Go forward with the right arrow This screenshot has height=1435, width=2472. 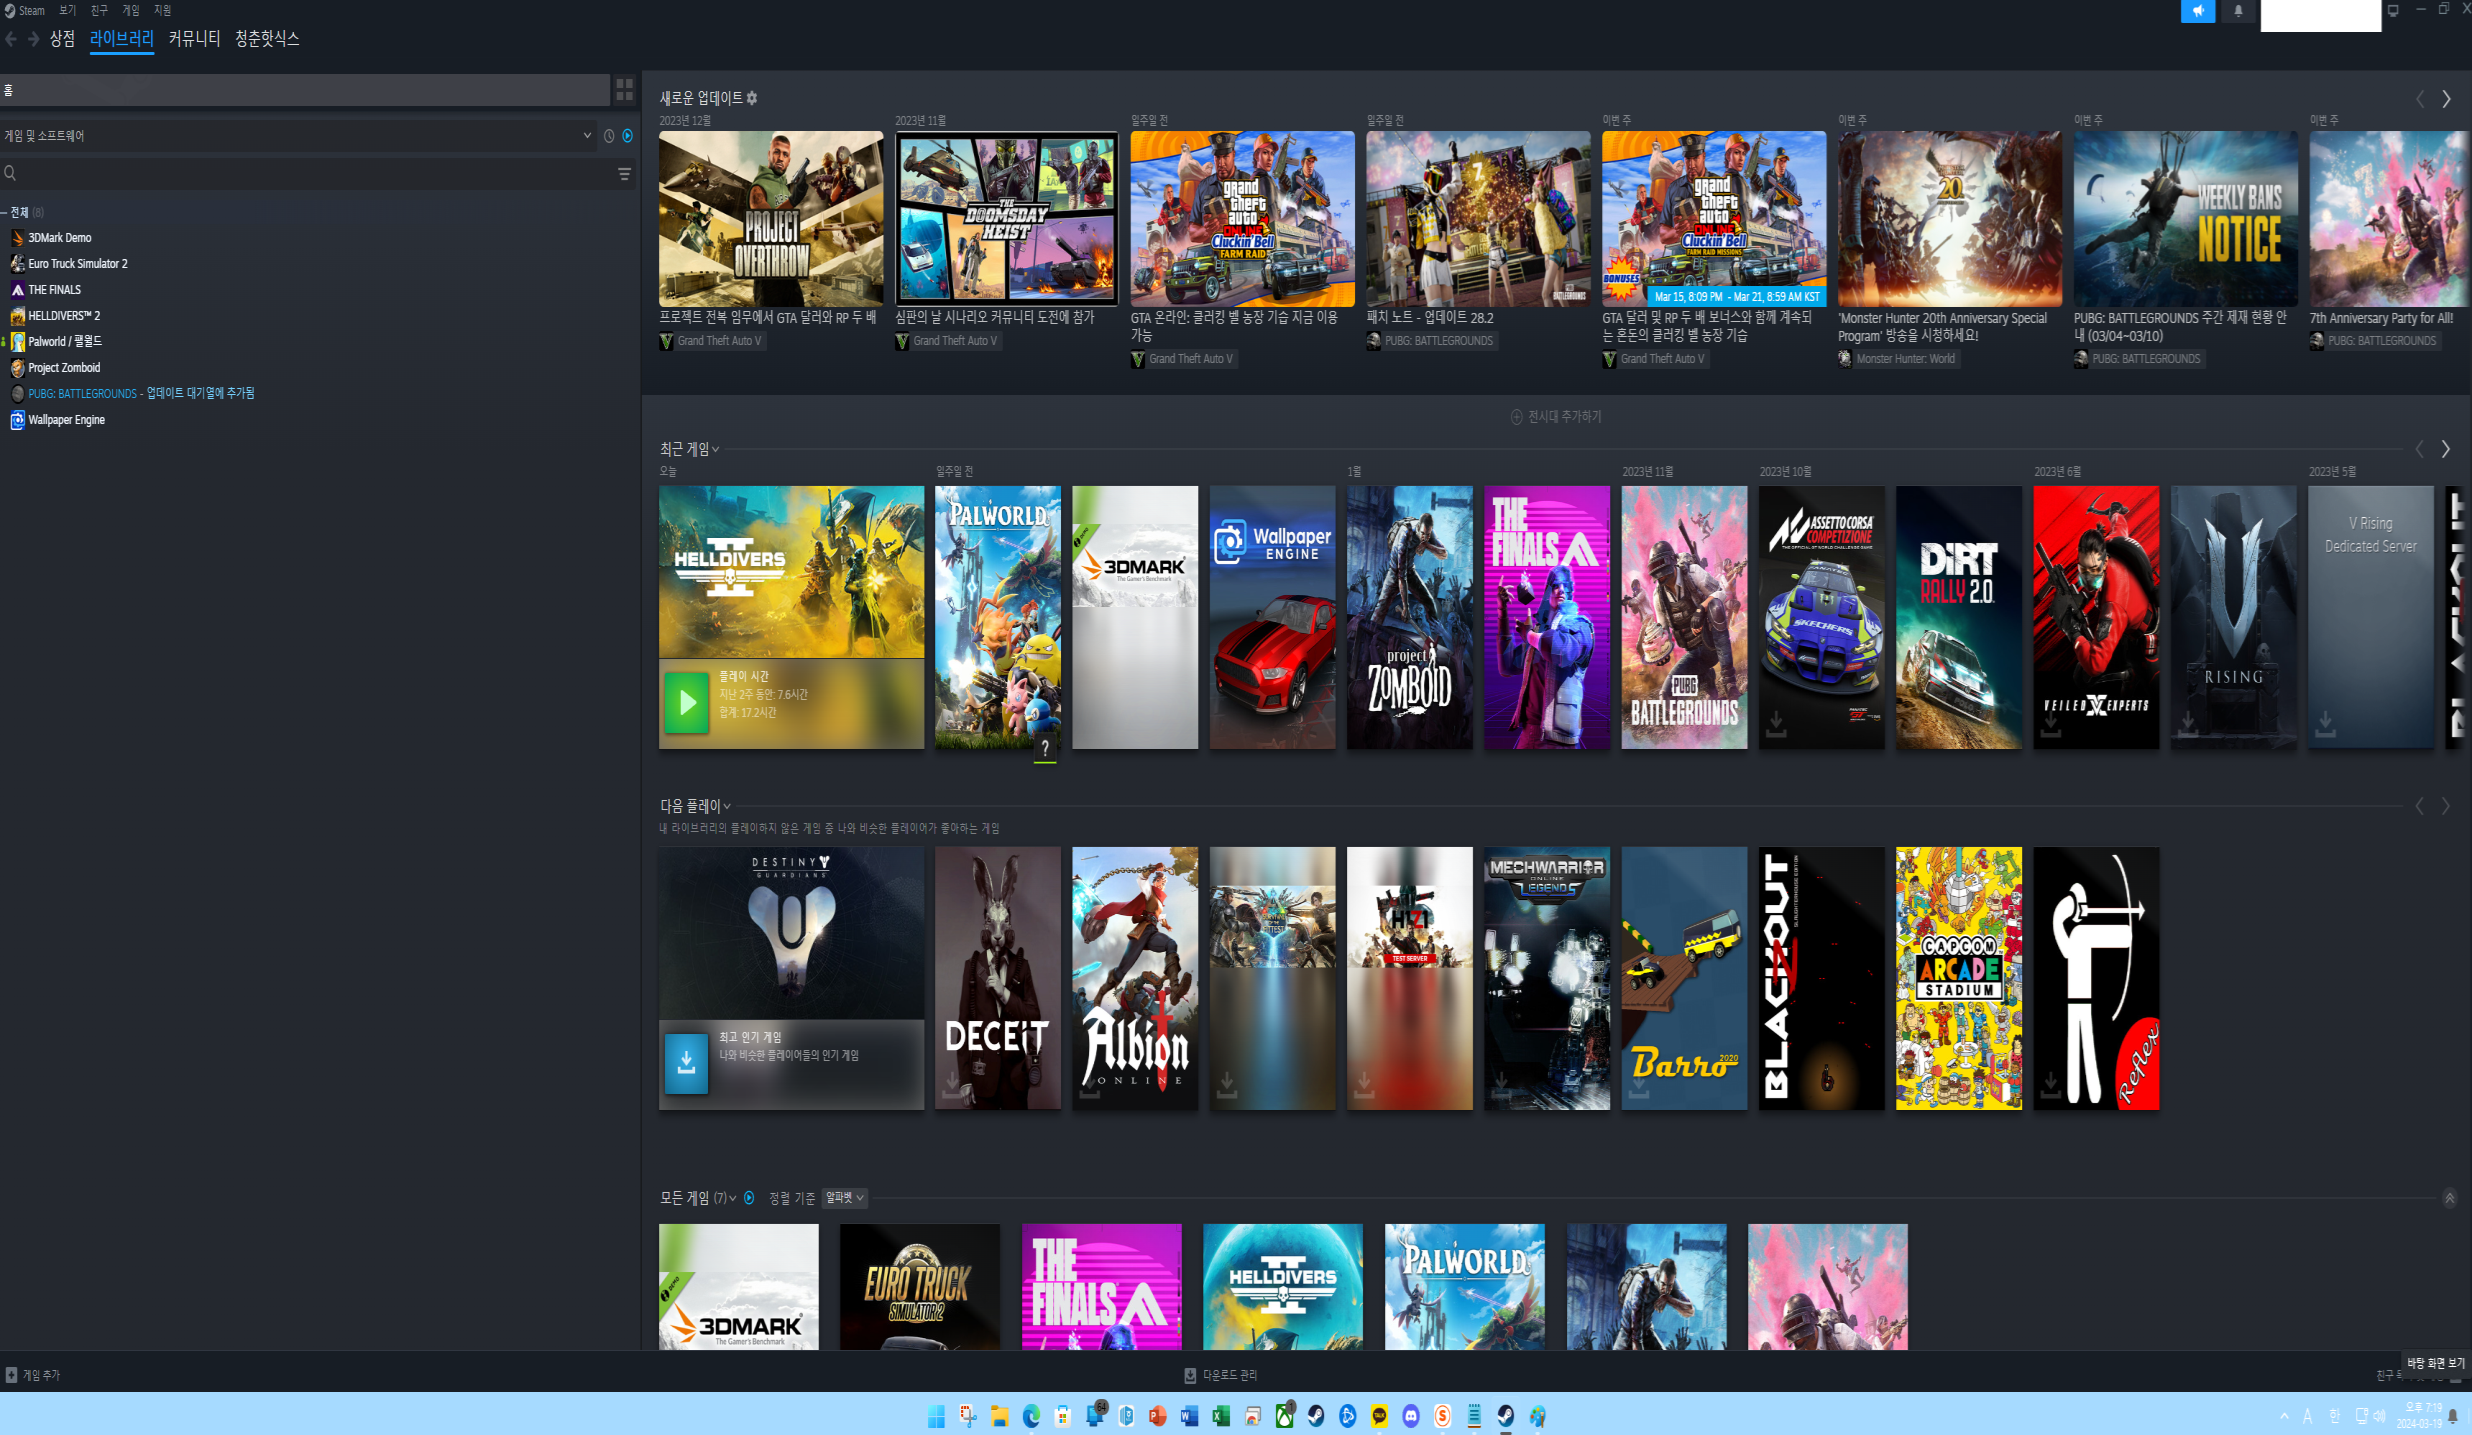click(33, 39)
